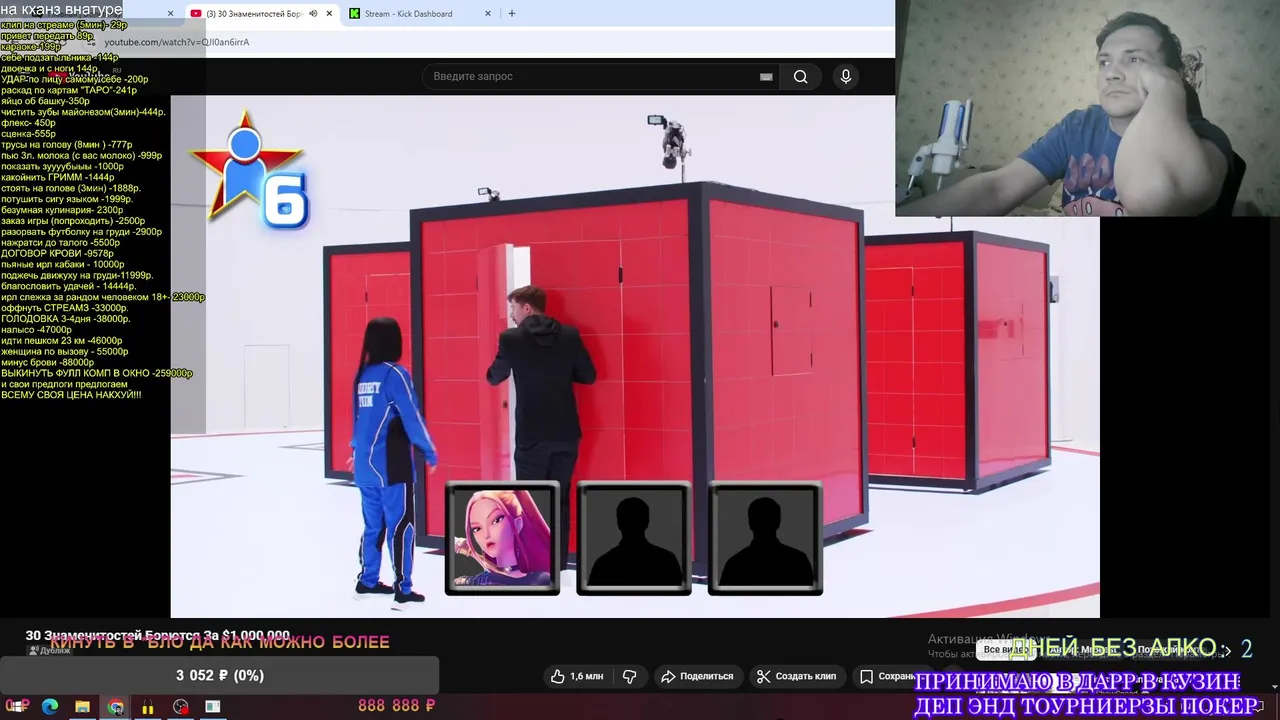Open File Explorer from taskbar

click(x=82, y=706)
